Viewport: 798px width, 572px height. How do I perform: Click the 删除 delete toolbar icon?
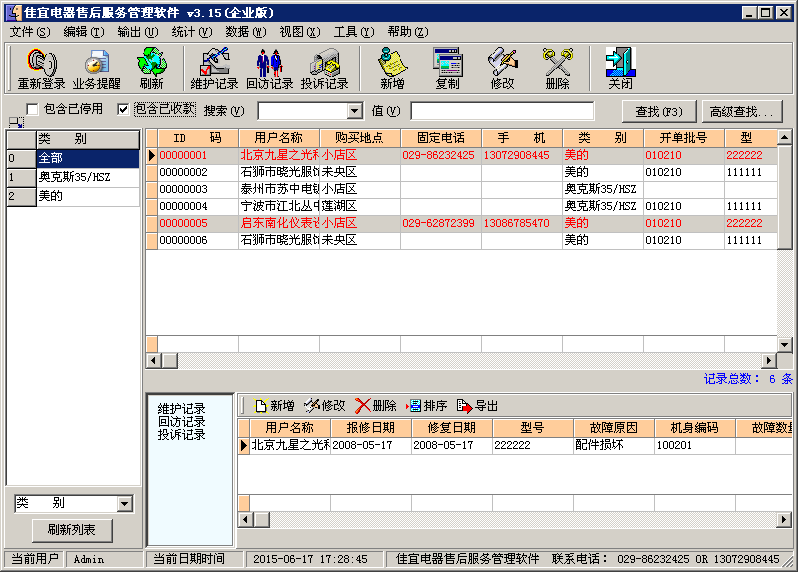point(557,69)
